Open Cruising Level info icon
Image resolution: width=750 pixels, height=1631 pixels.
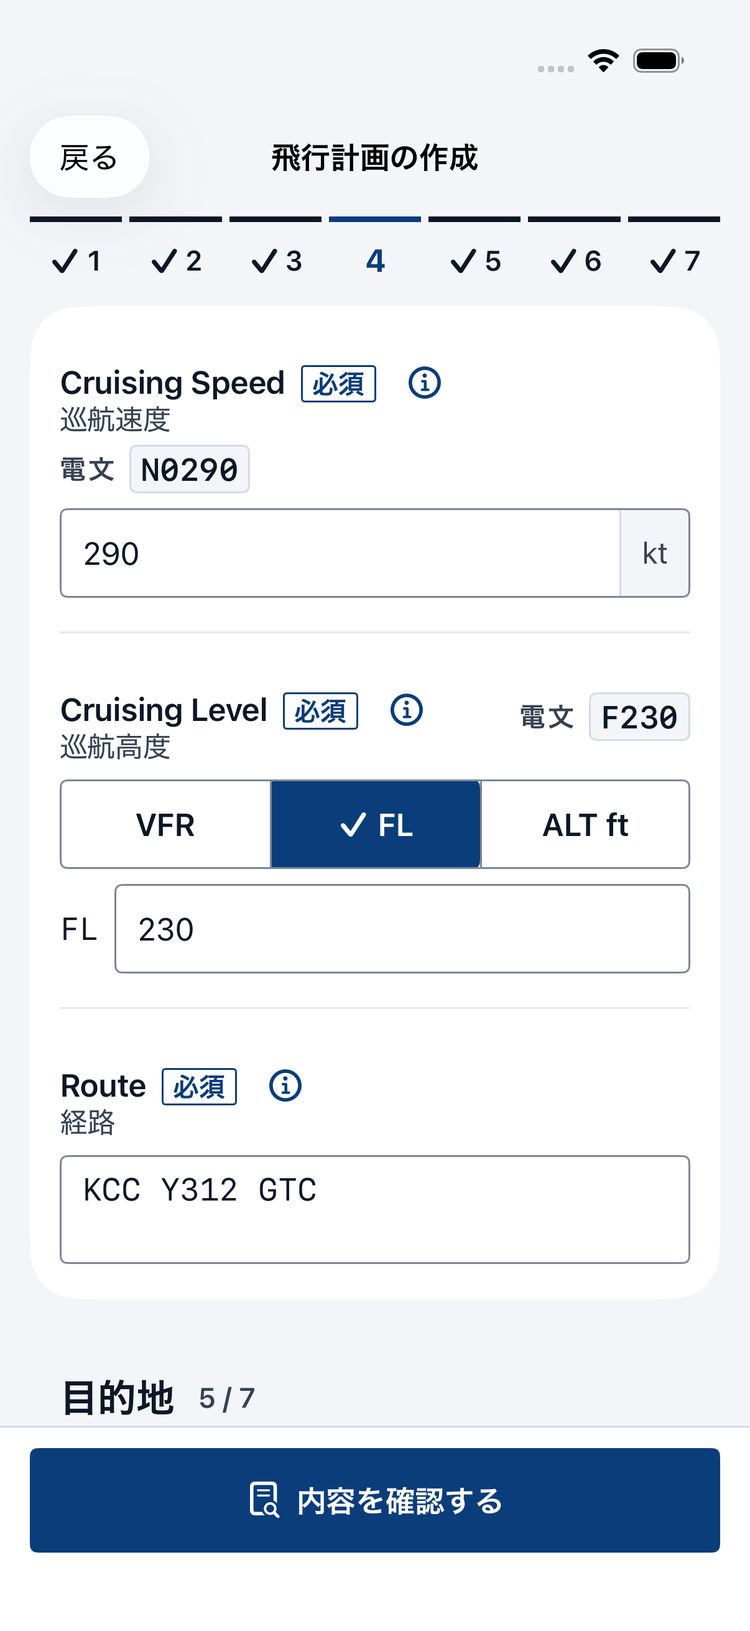click(x=406, y=710)
